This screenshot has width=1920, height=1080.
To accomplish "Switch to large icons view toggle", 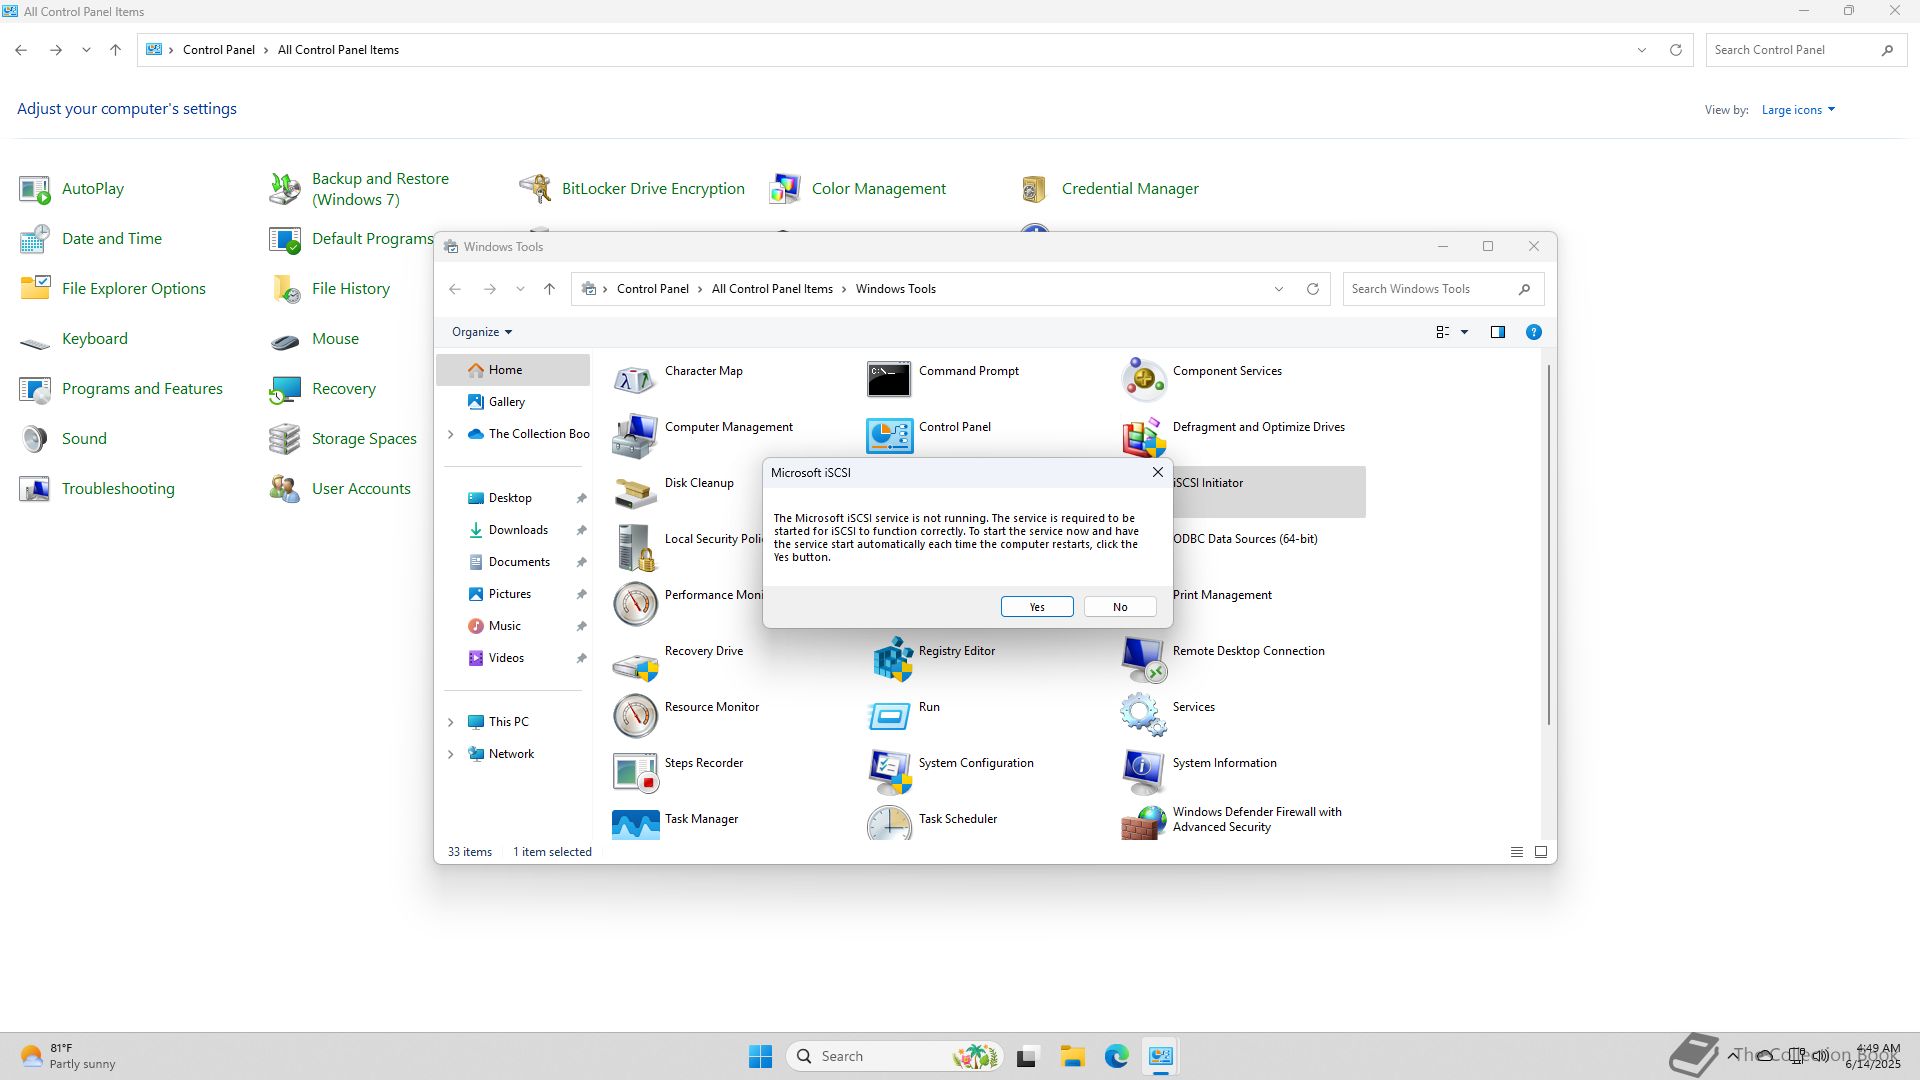I will coord(1541,852).
